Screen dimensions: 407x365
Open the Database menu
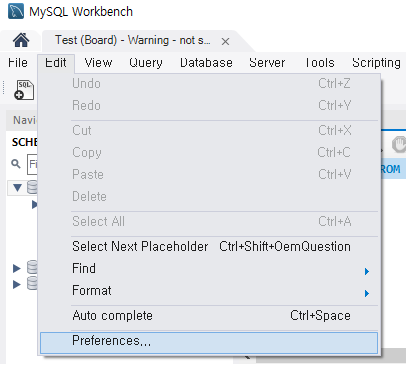(206, 63)
